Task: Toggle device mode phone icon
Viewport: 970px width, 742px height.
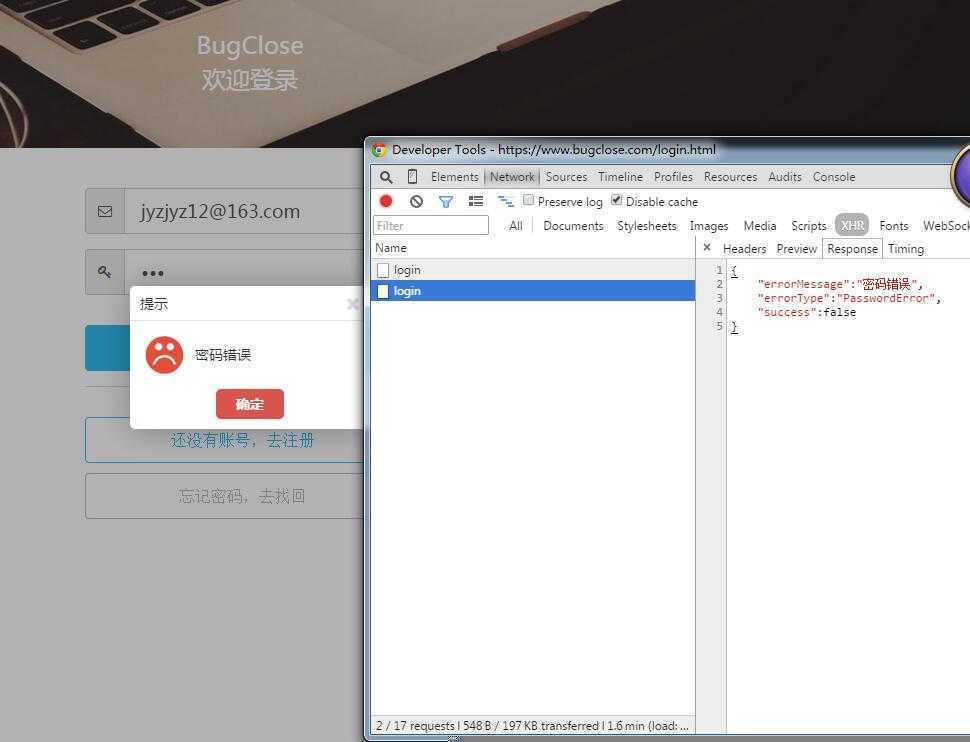Action: click(412, 176)
